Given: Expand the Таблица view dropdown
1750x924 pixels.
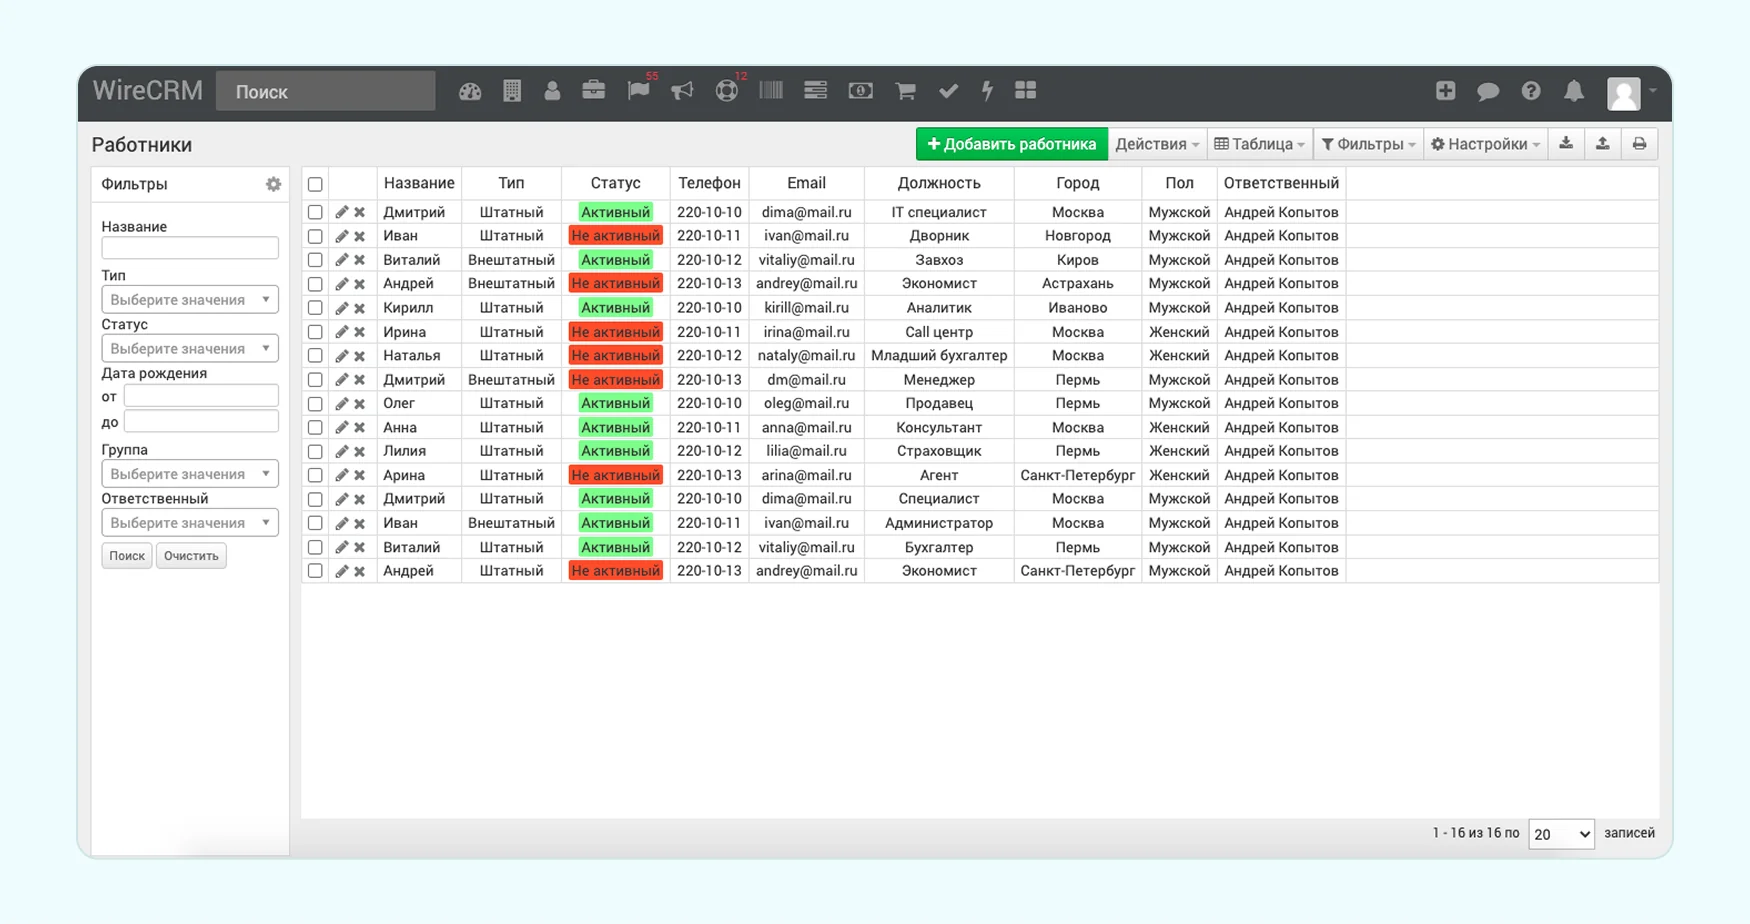Looking at the screenshot, I should point(1259,144).
